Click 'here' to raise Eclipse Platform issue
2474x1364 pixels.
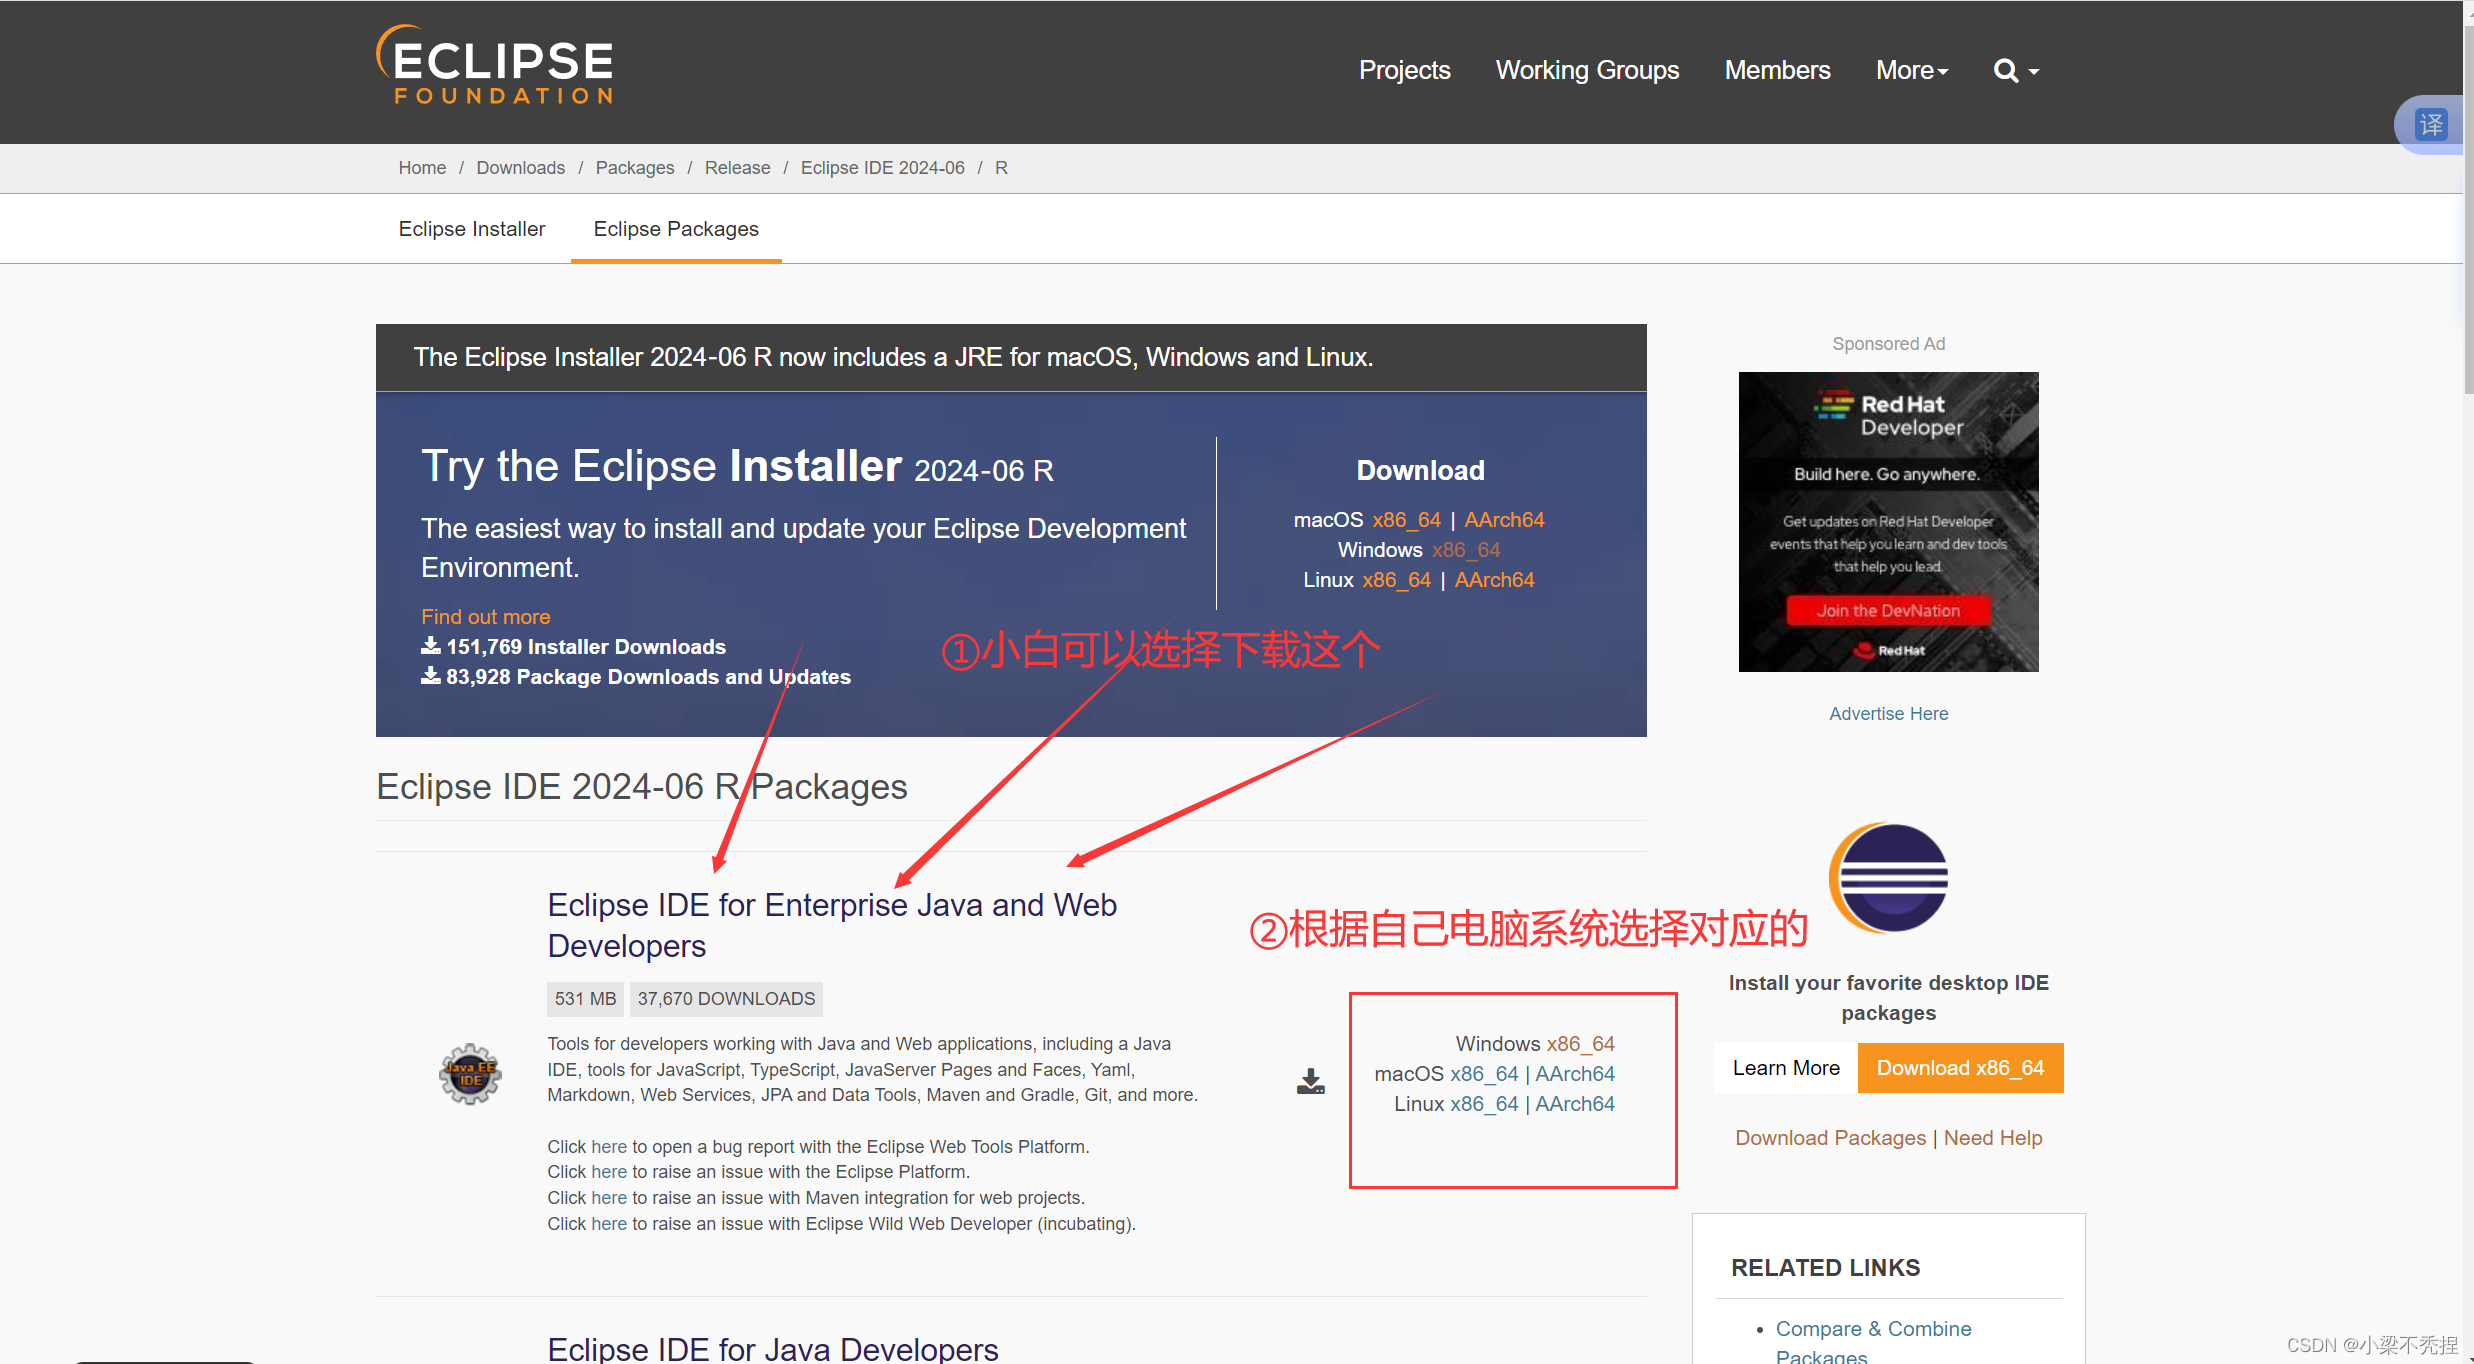(x=608, y=1172)
